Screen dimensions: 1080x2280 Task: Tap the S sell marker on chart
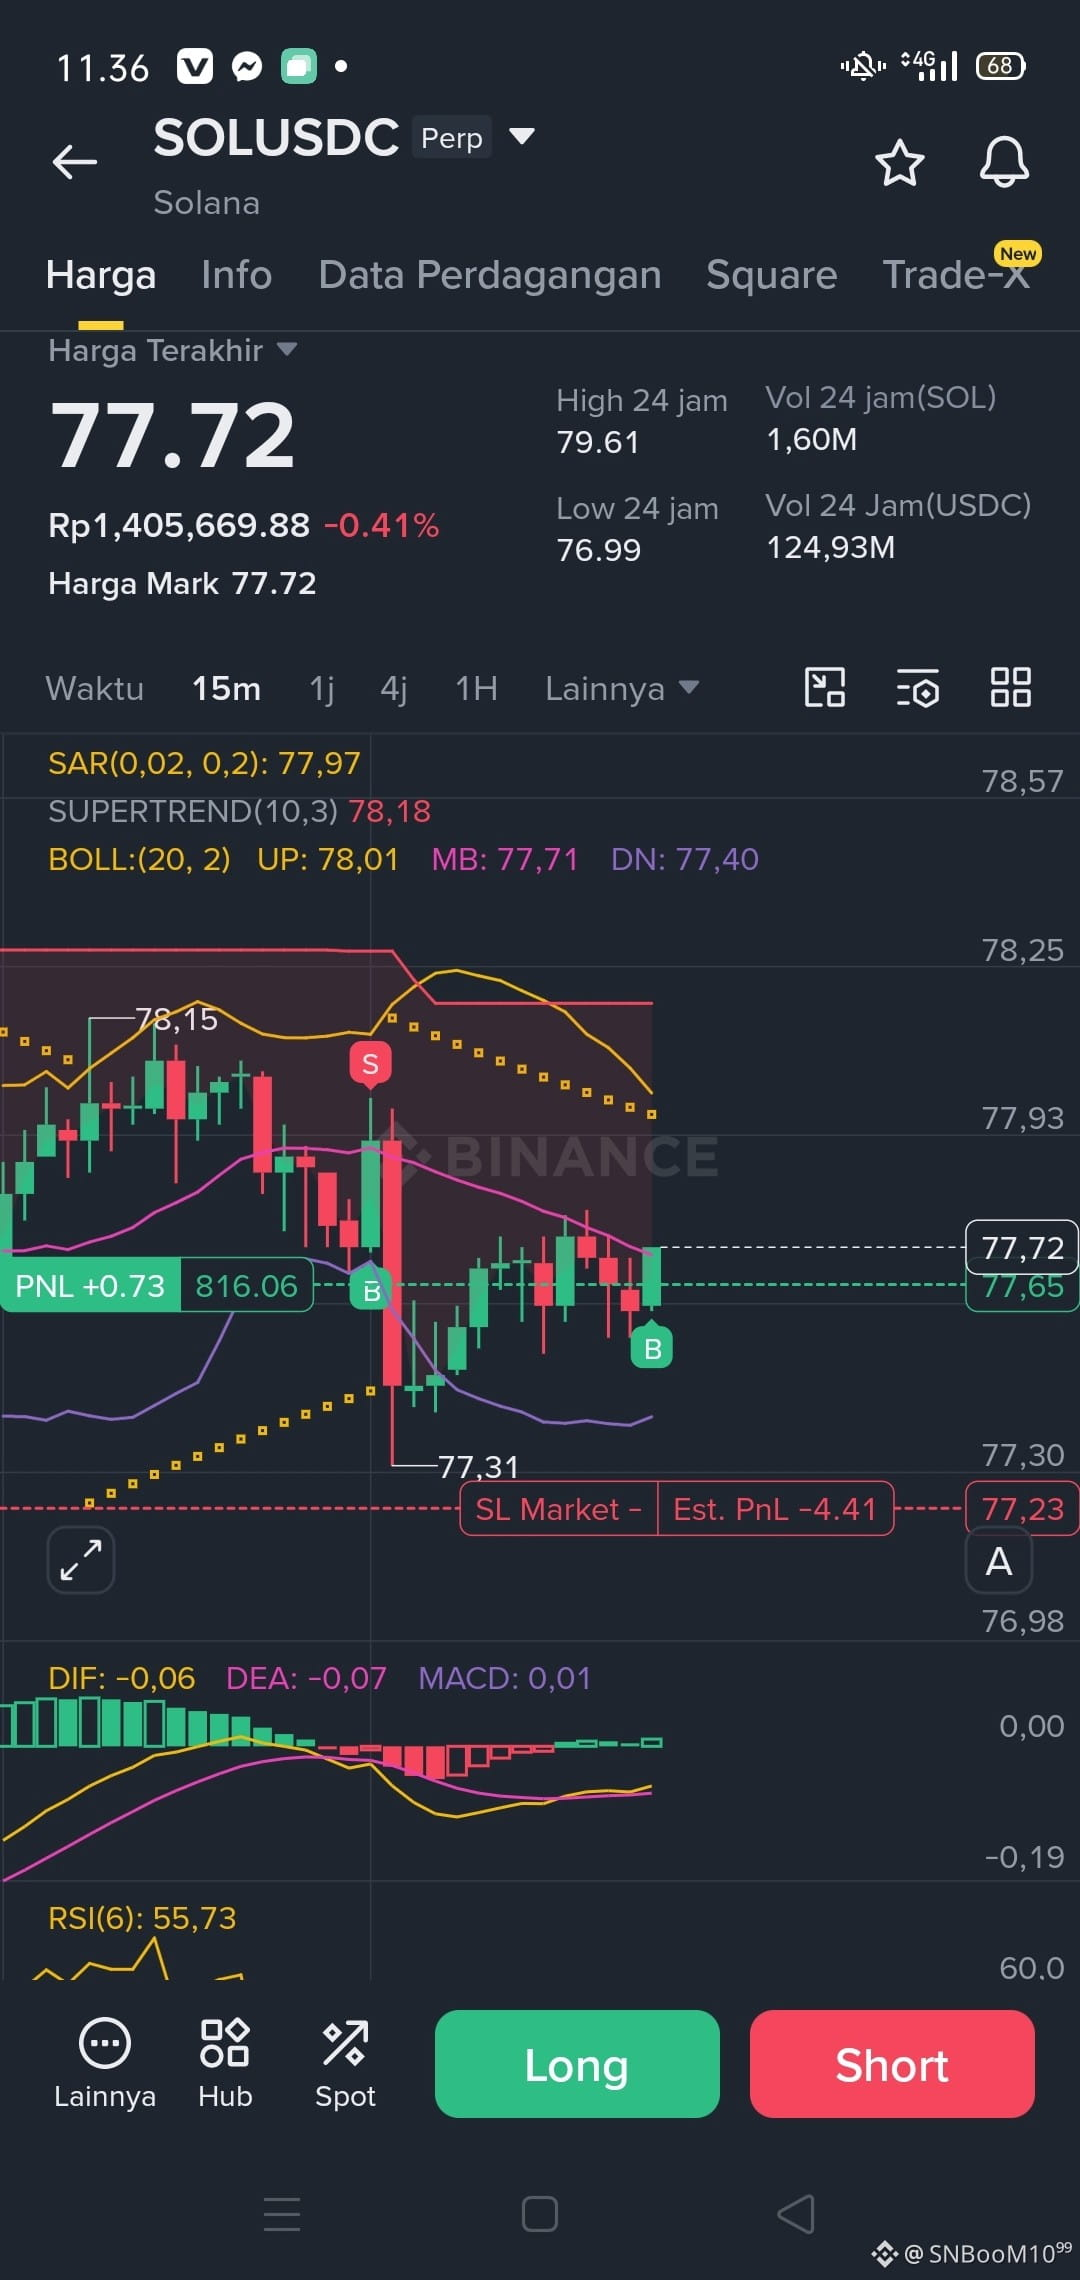370,1064
